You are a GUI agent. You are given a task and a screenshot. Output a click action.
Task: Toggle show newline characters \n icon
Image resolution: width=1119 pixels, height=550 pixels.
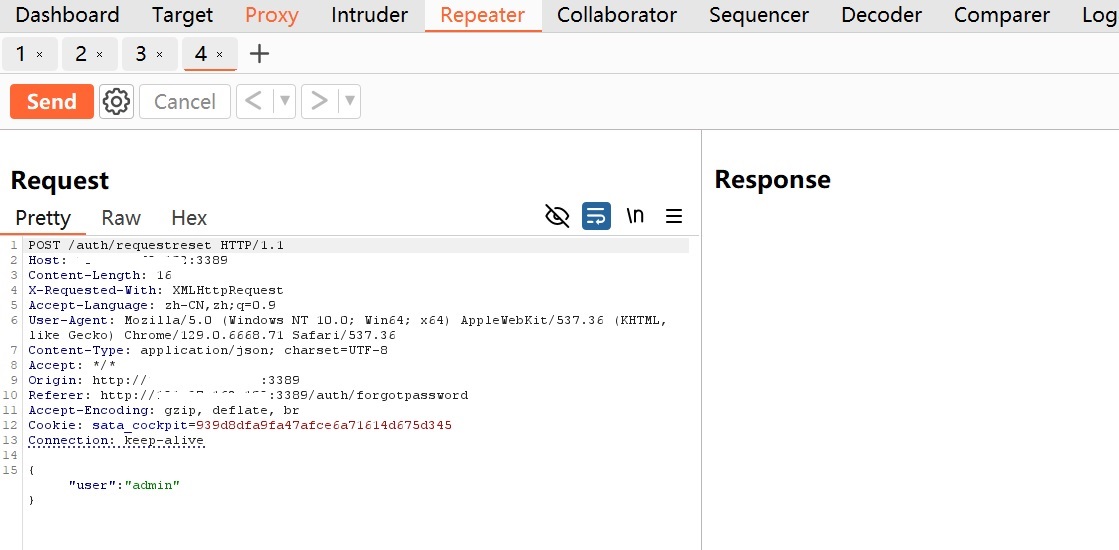pyautogui.click(x=635, y=216)
